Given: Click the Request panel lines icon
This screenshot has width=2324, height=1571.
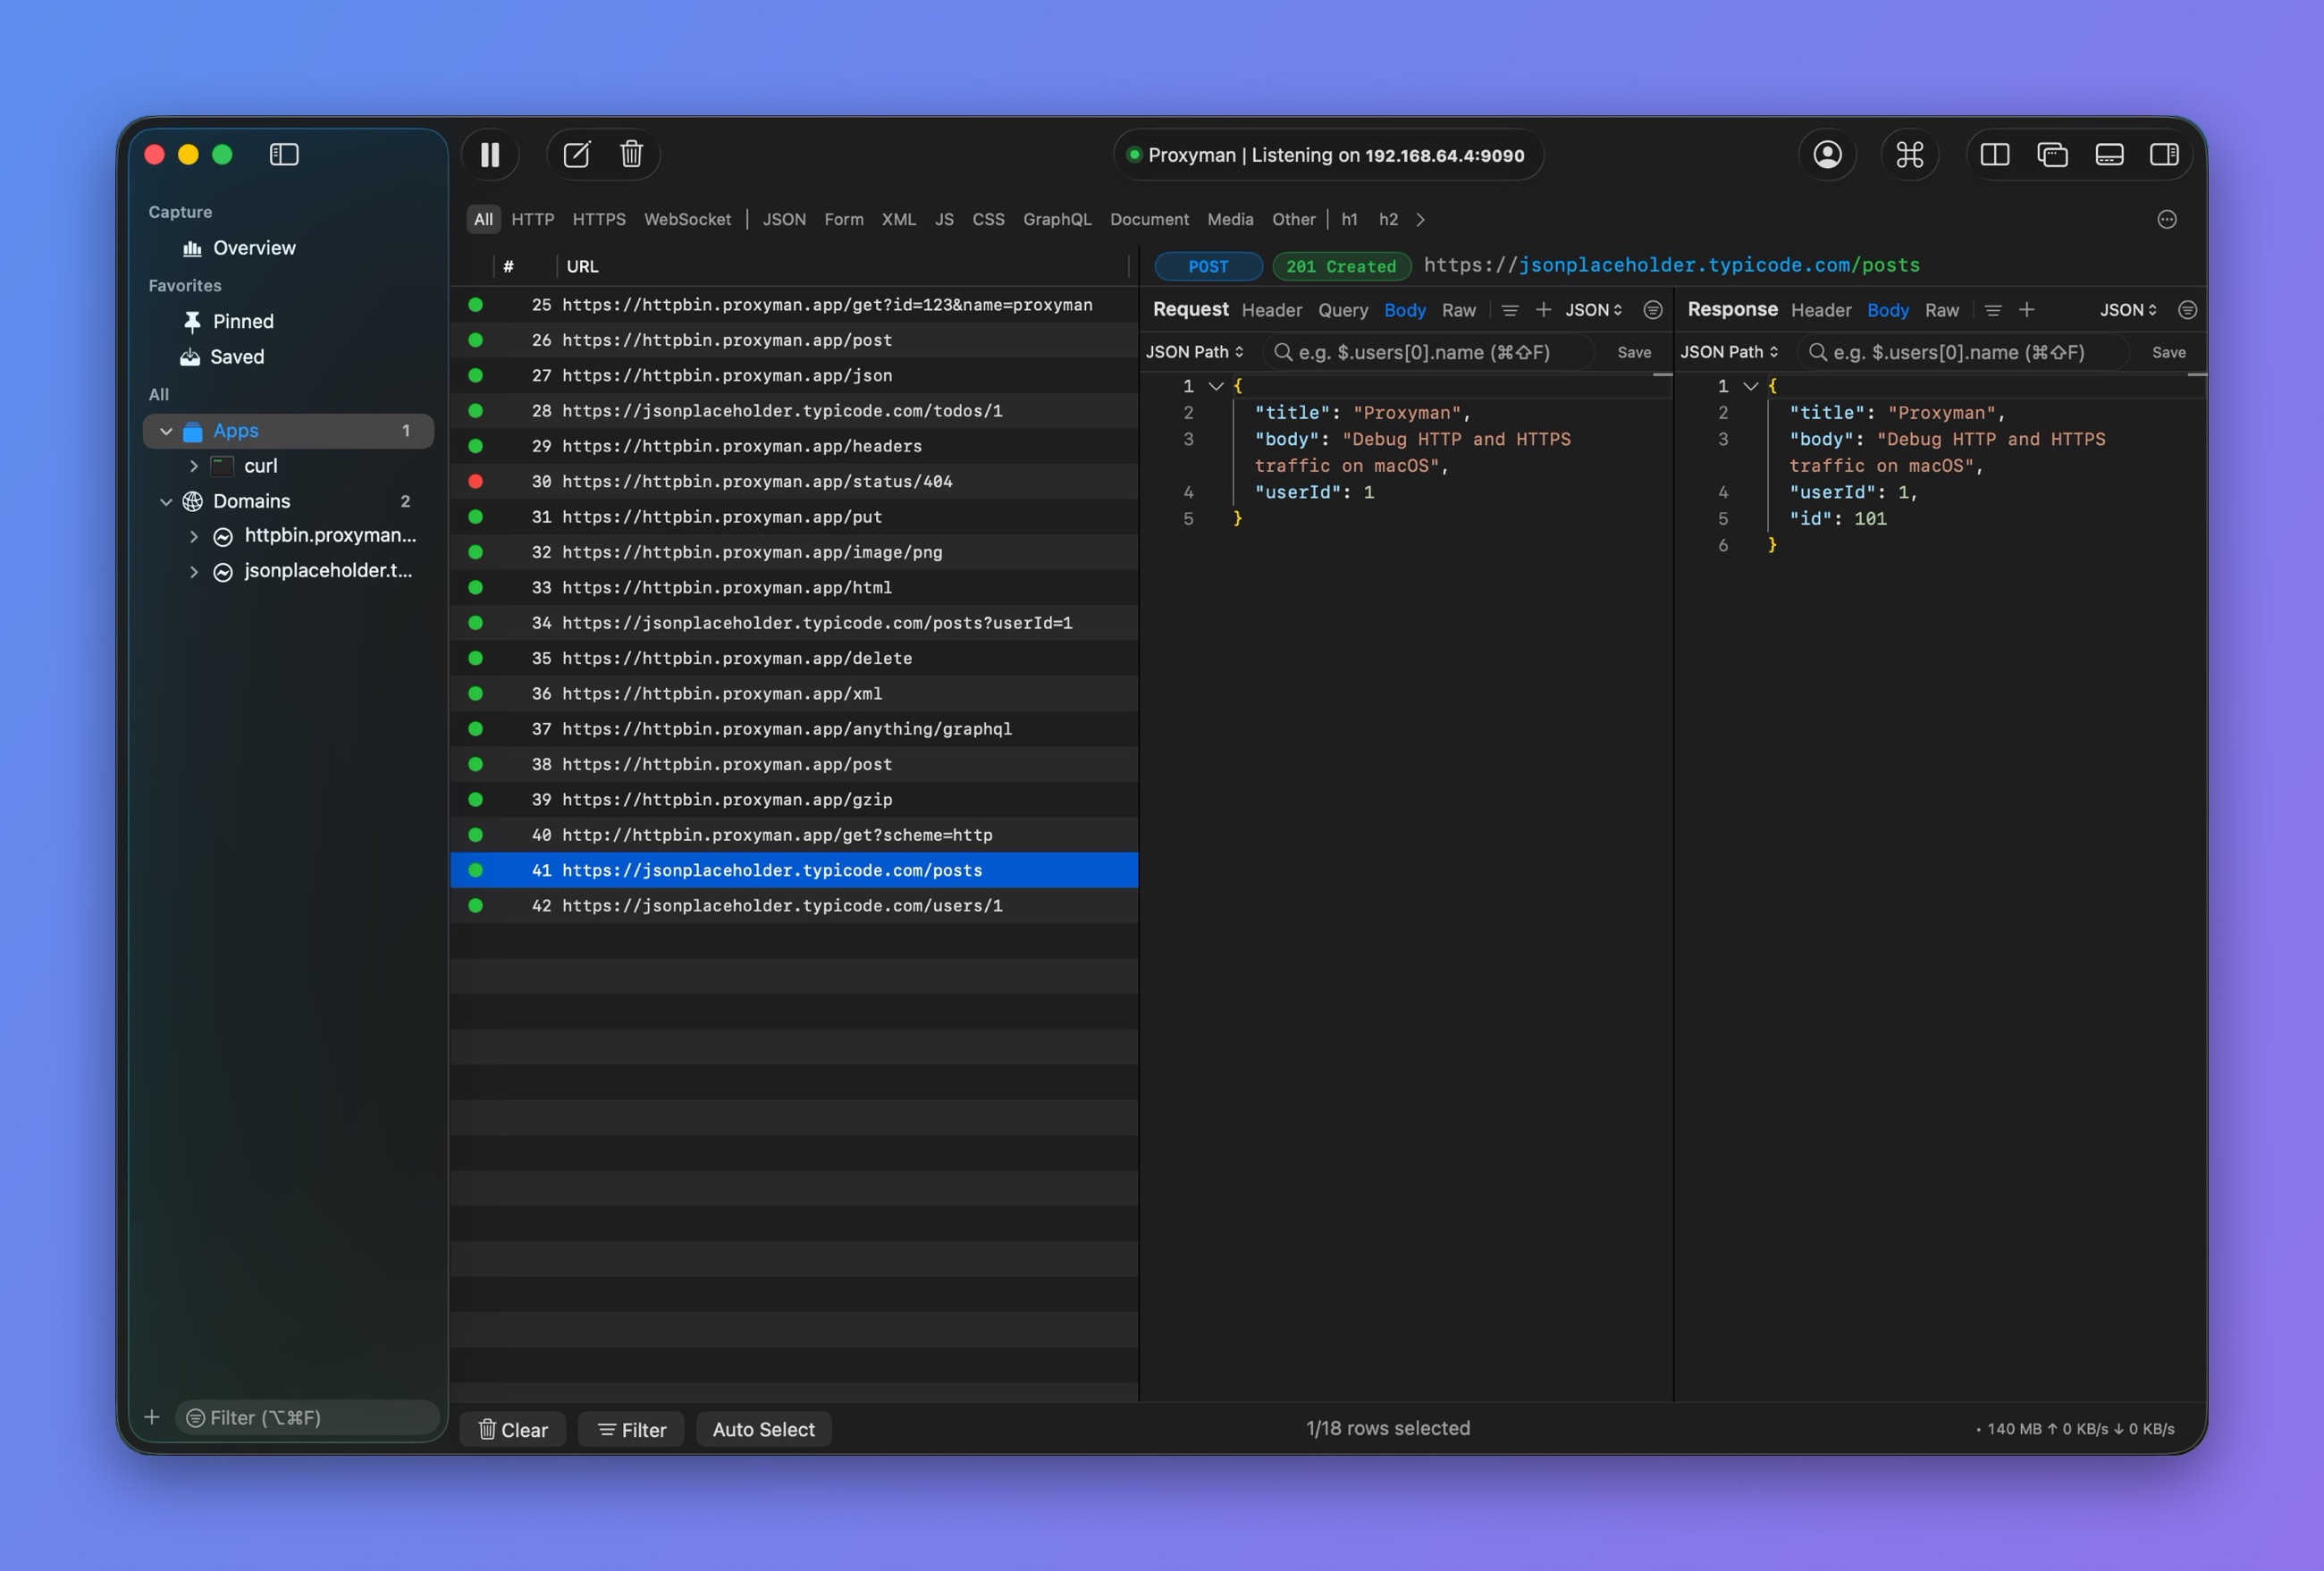Looking at the screenshot, I should [1510, 310].
